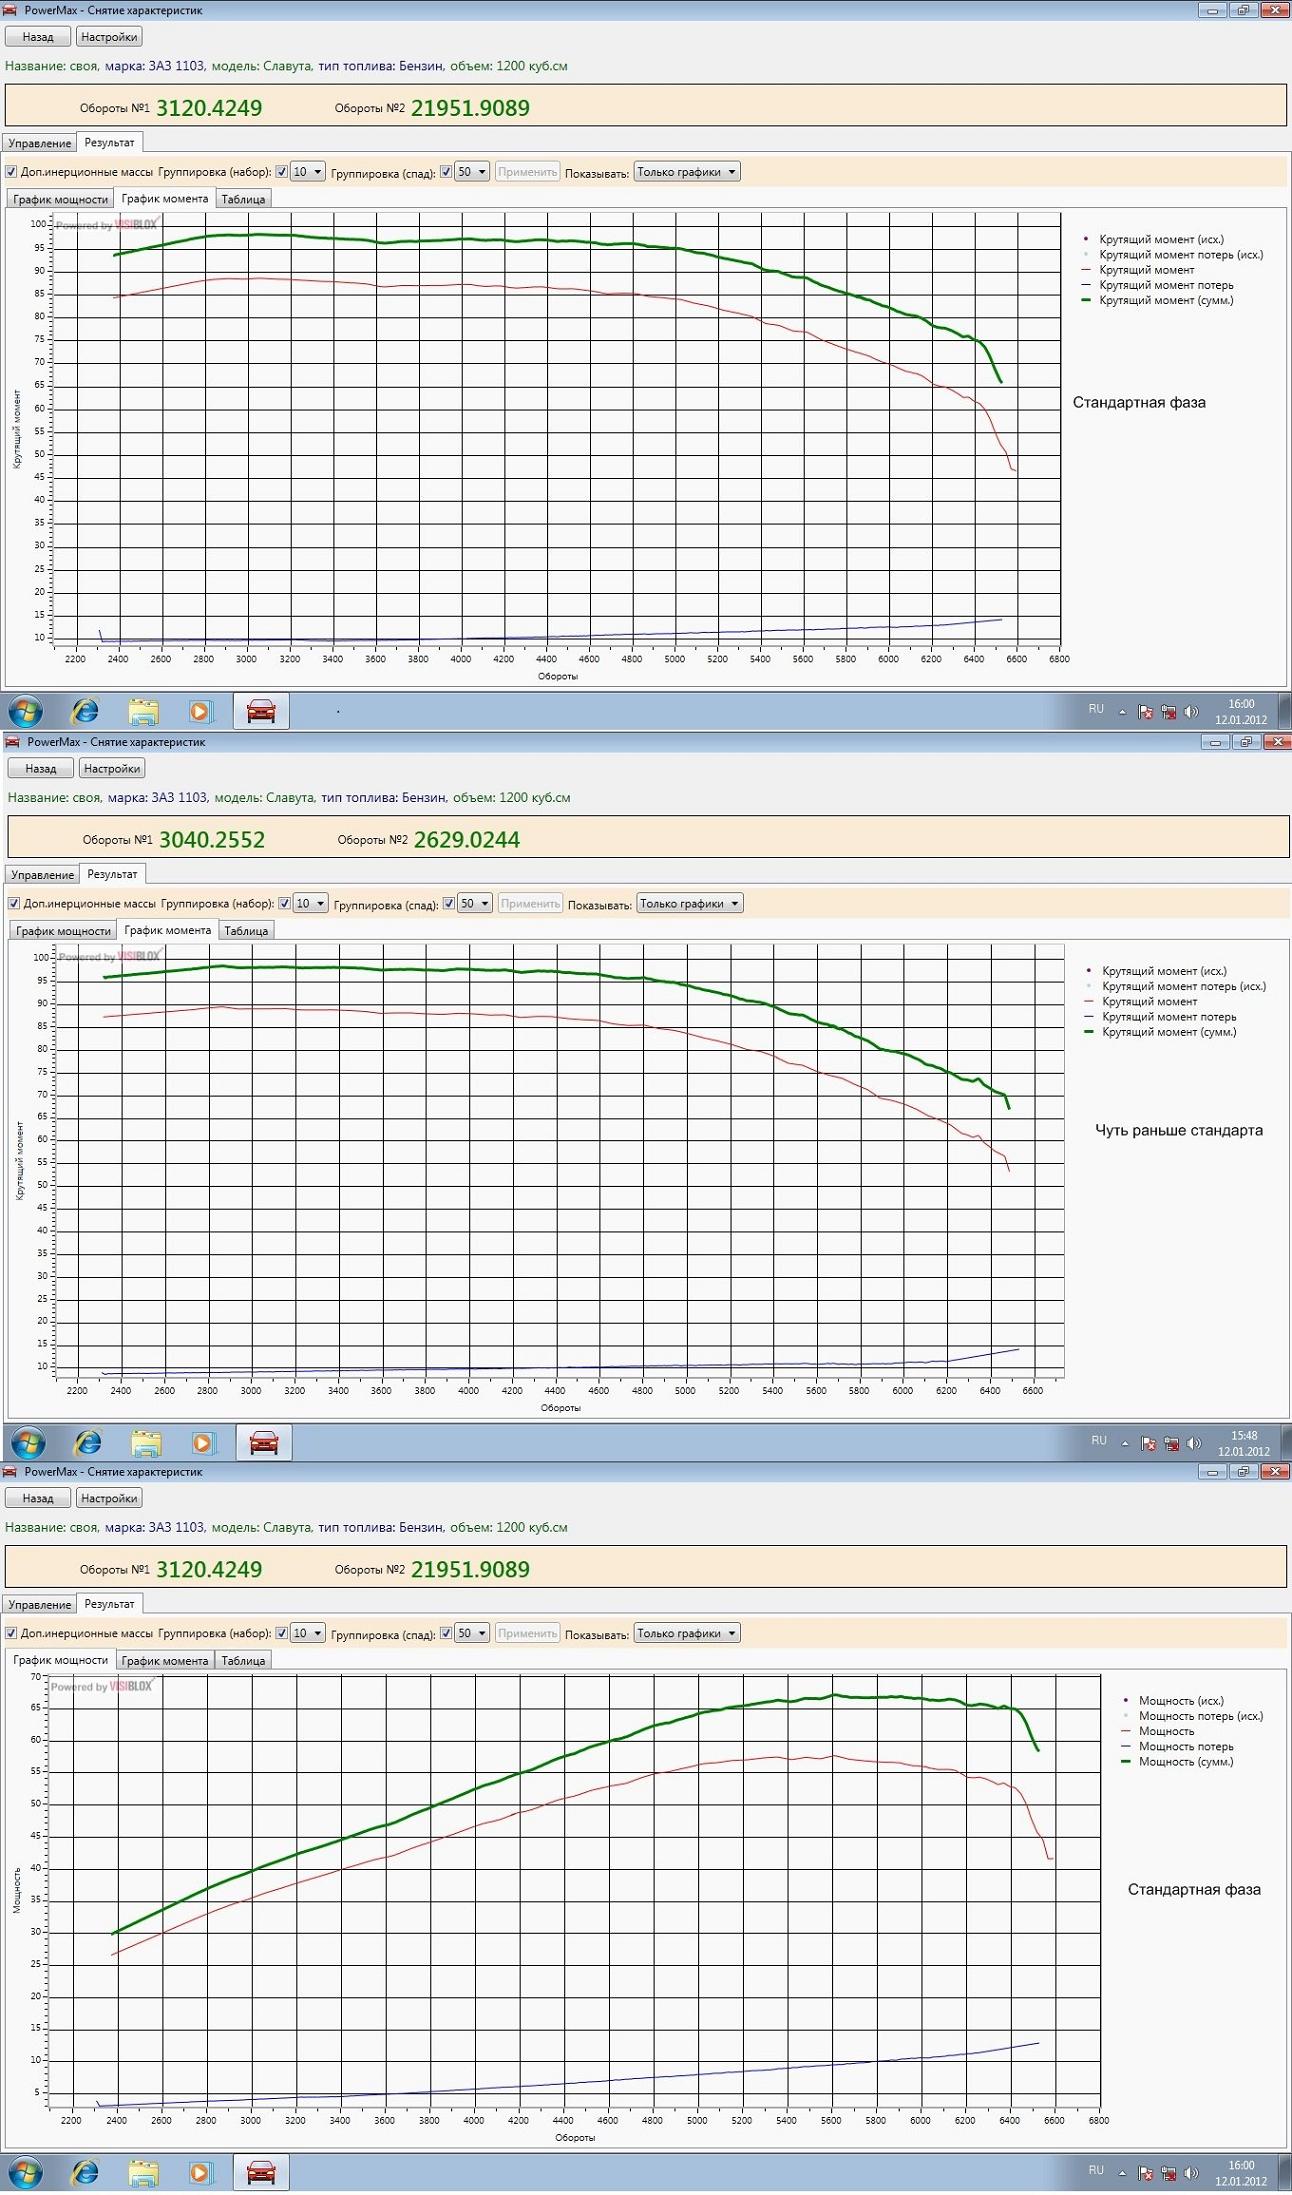Click Мощность (сумм.) green legend entry
Image resolution: width=1292 pixels, height=2195 pixels.
(1179, 1761)
